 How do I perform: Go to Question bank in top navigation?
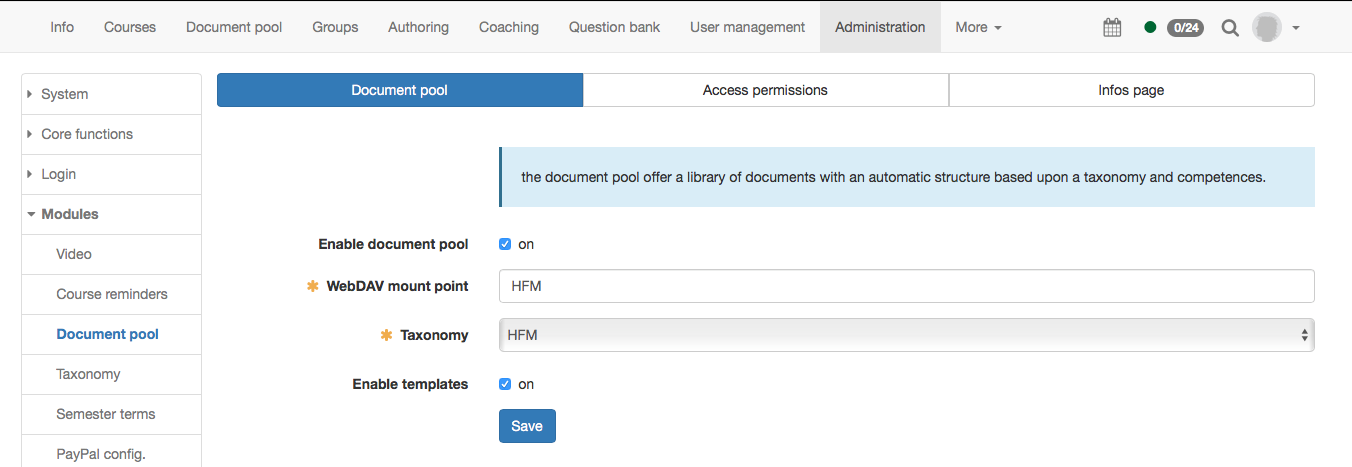click(614, 27)
